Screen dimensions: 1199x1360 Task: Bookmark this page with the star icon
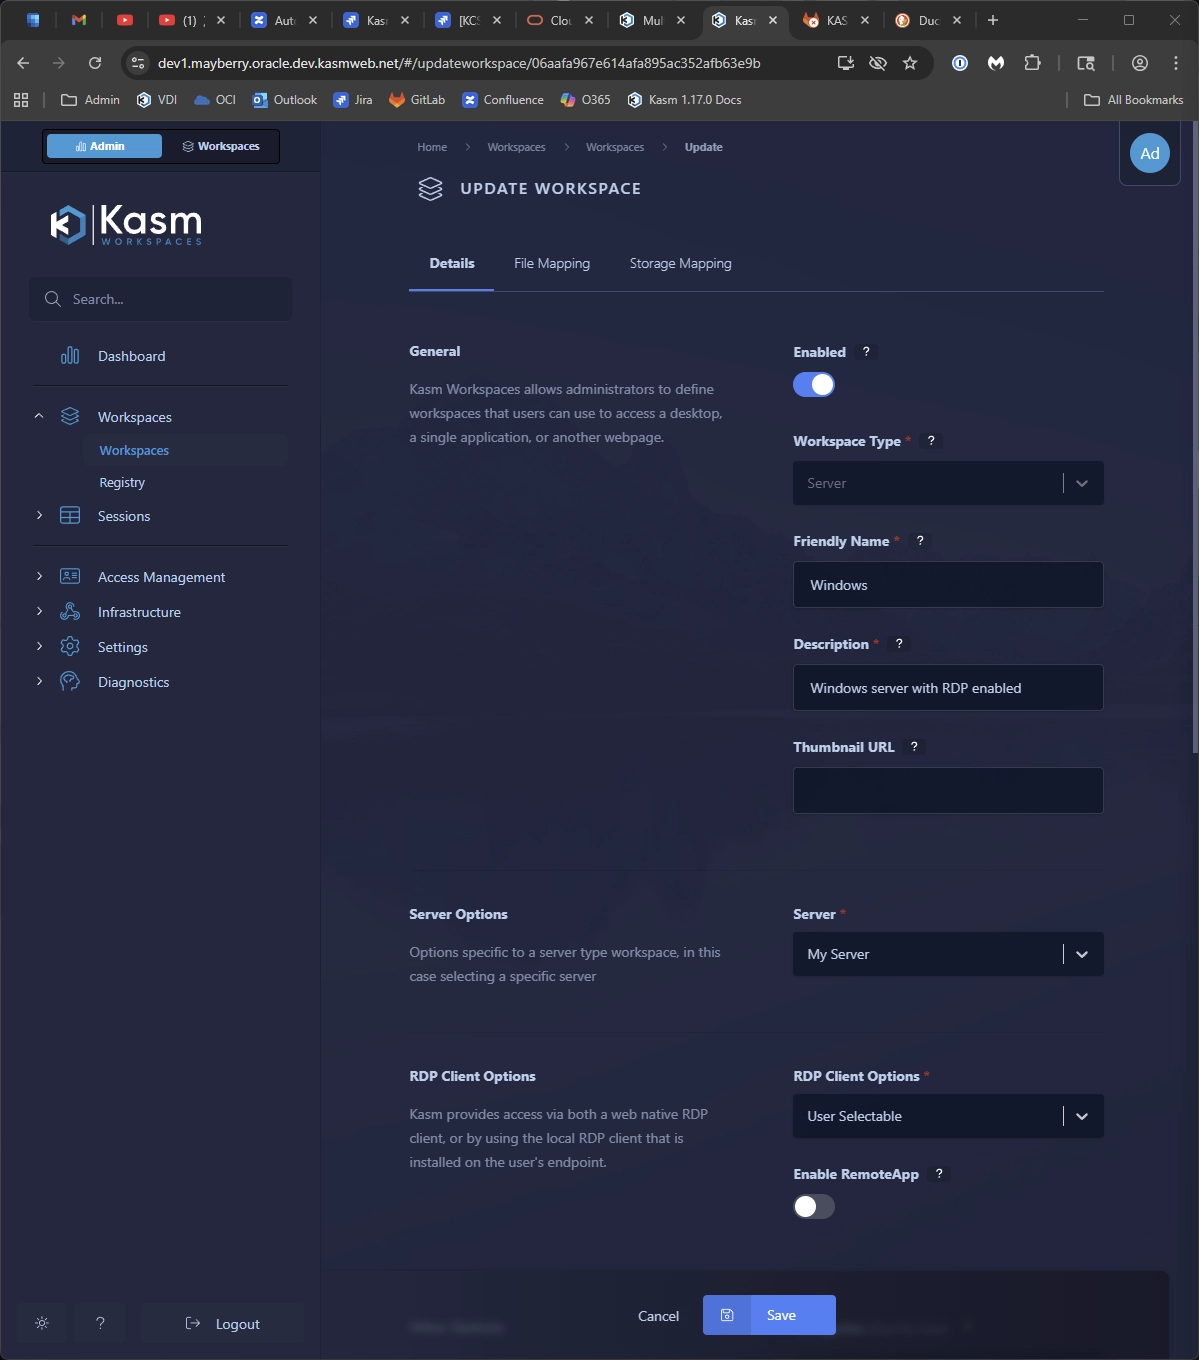tap(910, 63)
